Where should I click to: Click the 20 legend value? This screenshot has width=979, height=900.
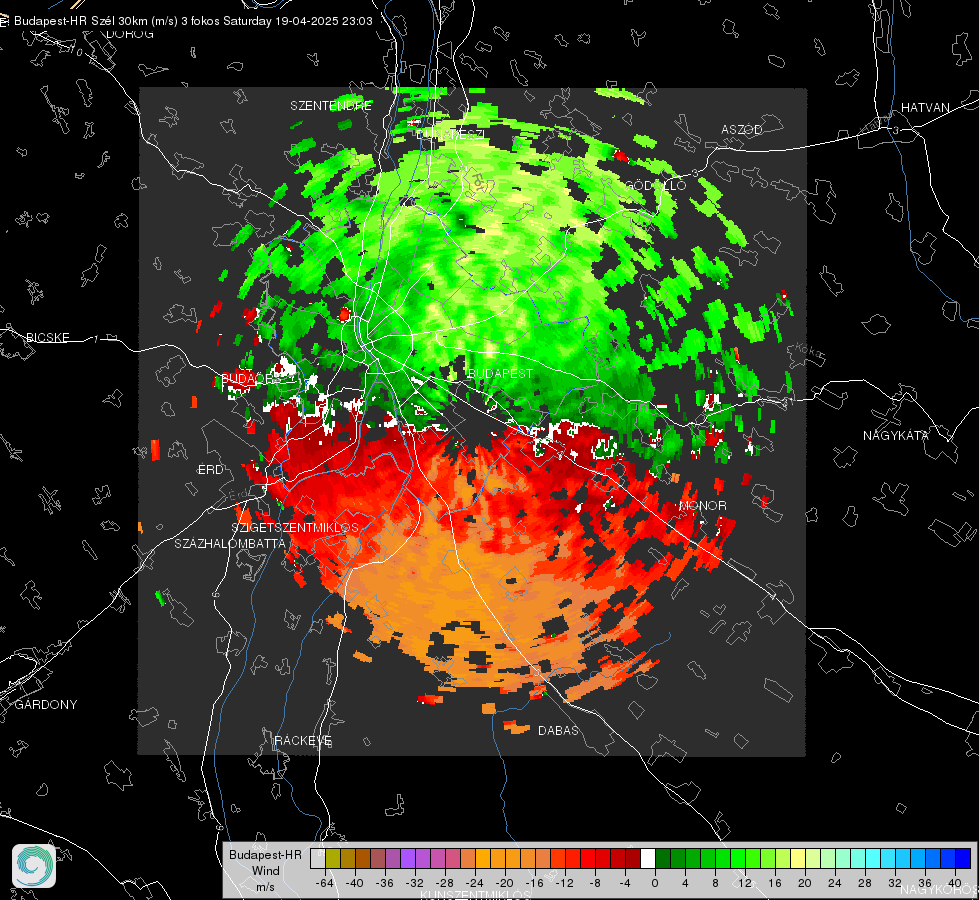point(805,883)
